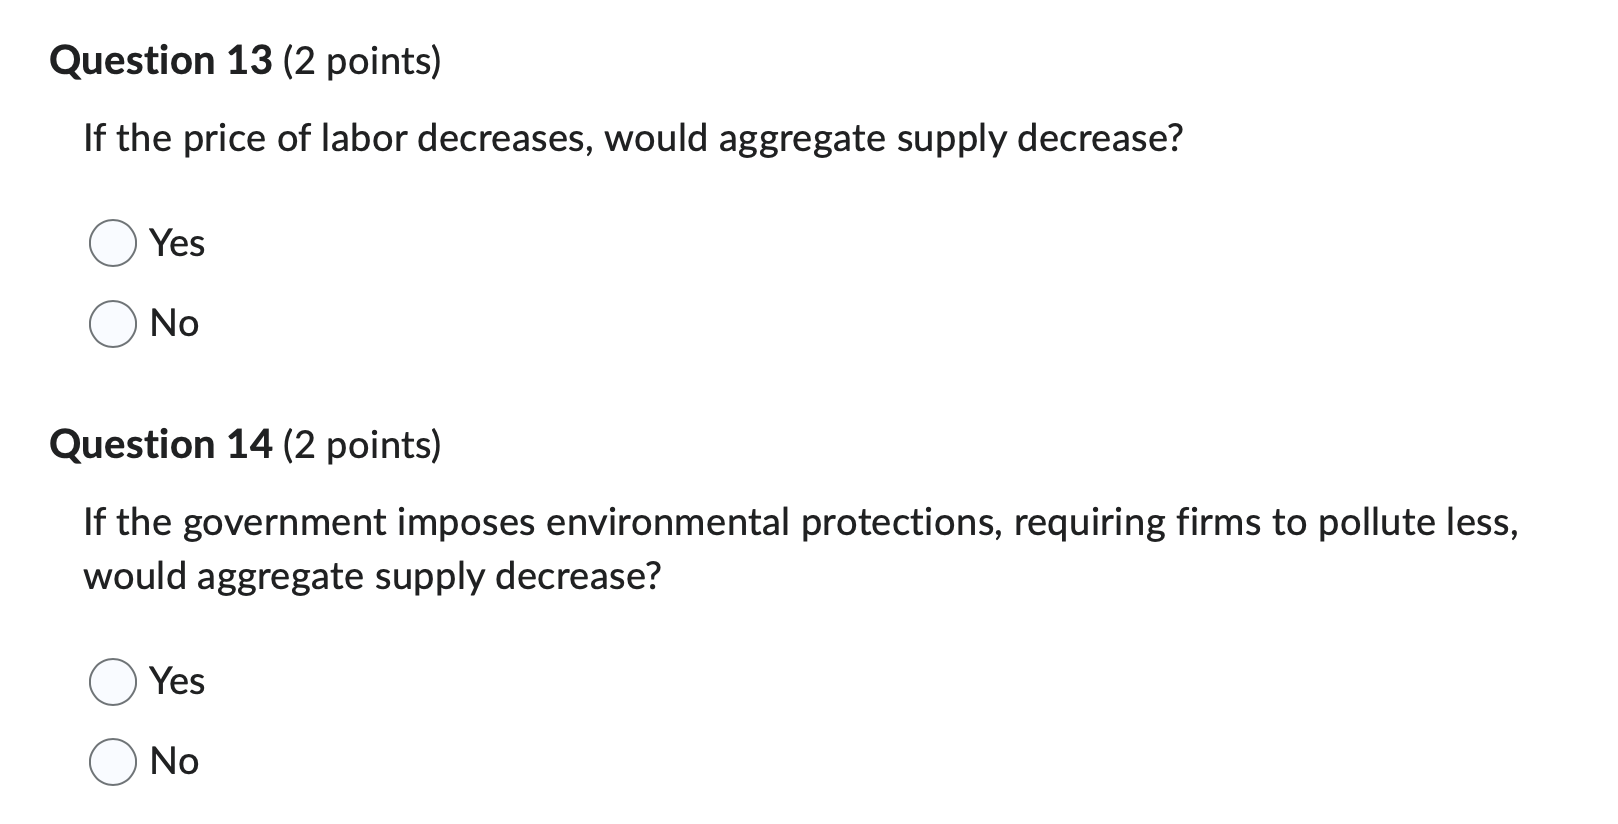
Task: Click the No label under Question 14
Action: [x=173, y=761]
